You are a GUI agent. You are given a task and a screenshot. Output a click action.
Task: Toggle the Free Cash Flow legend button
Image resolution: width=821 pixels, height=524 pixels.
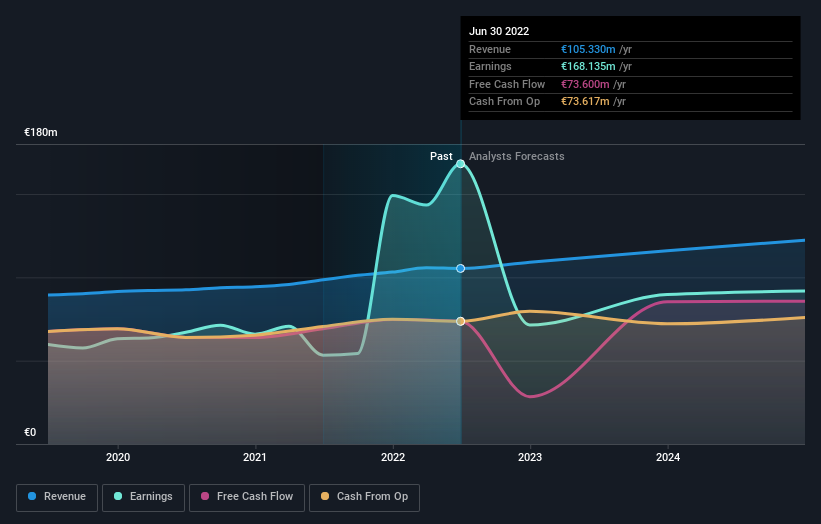point(247,497)
